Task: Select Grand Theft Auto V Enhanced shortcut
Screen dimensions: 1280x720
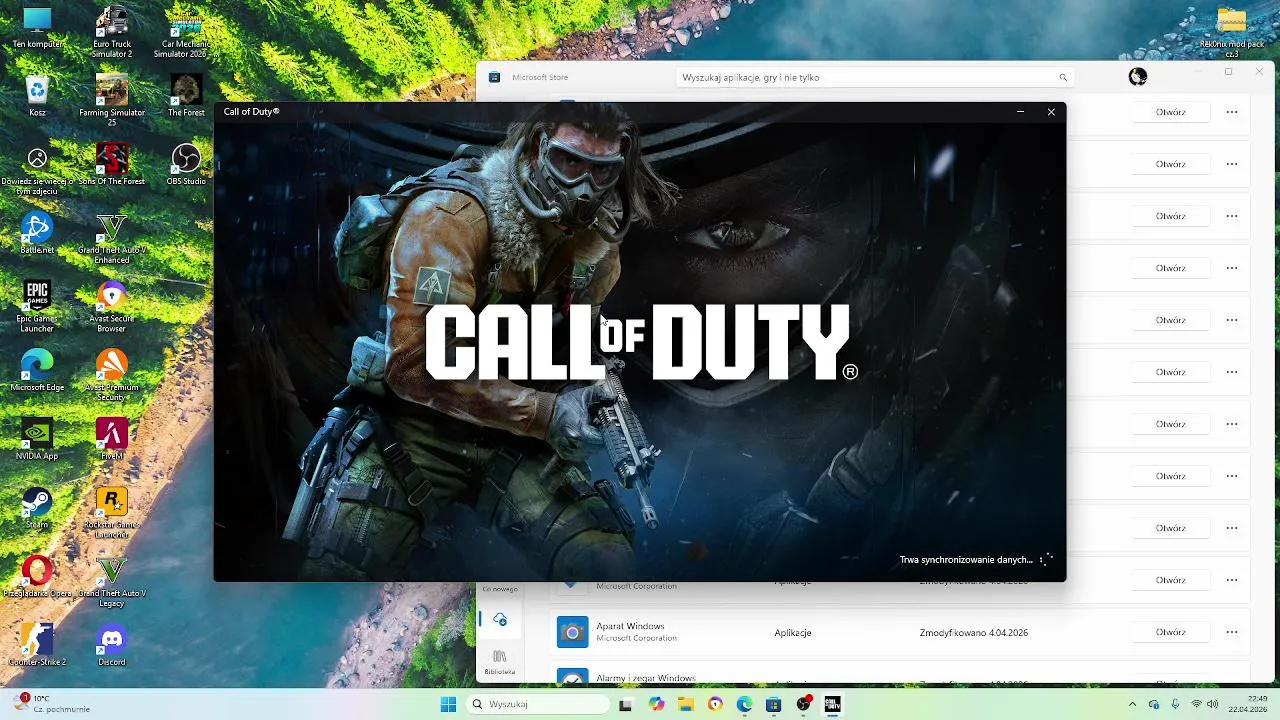Action: point(112,238)
